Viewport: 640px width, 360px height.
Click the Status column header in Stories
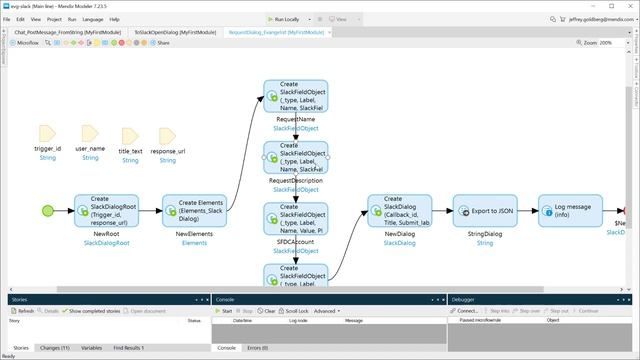click(194, 321)
